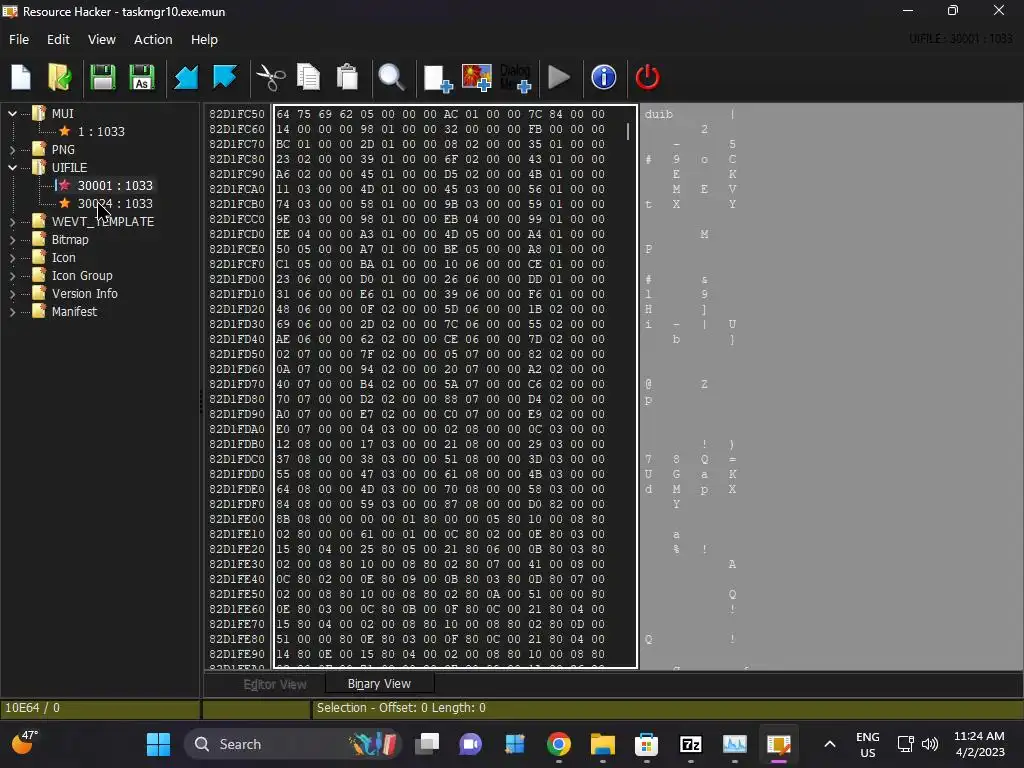Click the status text '10E64 / 0'
The image size is (1024, 768).
pyautogui.click(x=32, y=708)
